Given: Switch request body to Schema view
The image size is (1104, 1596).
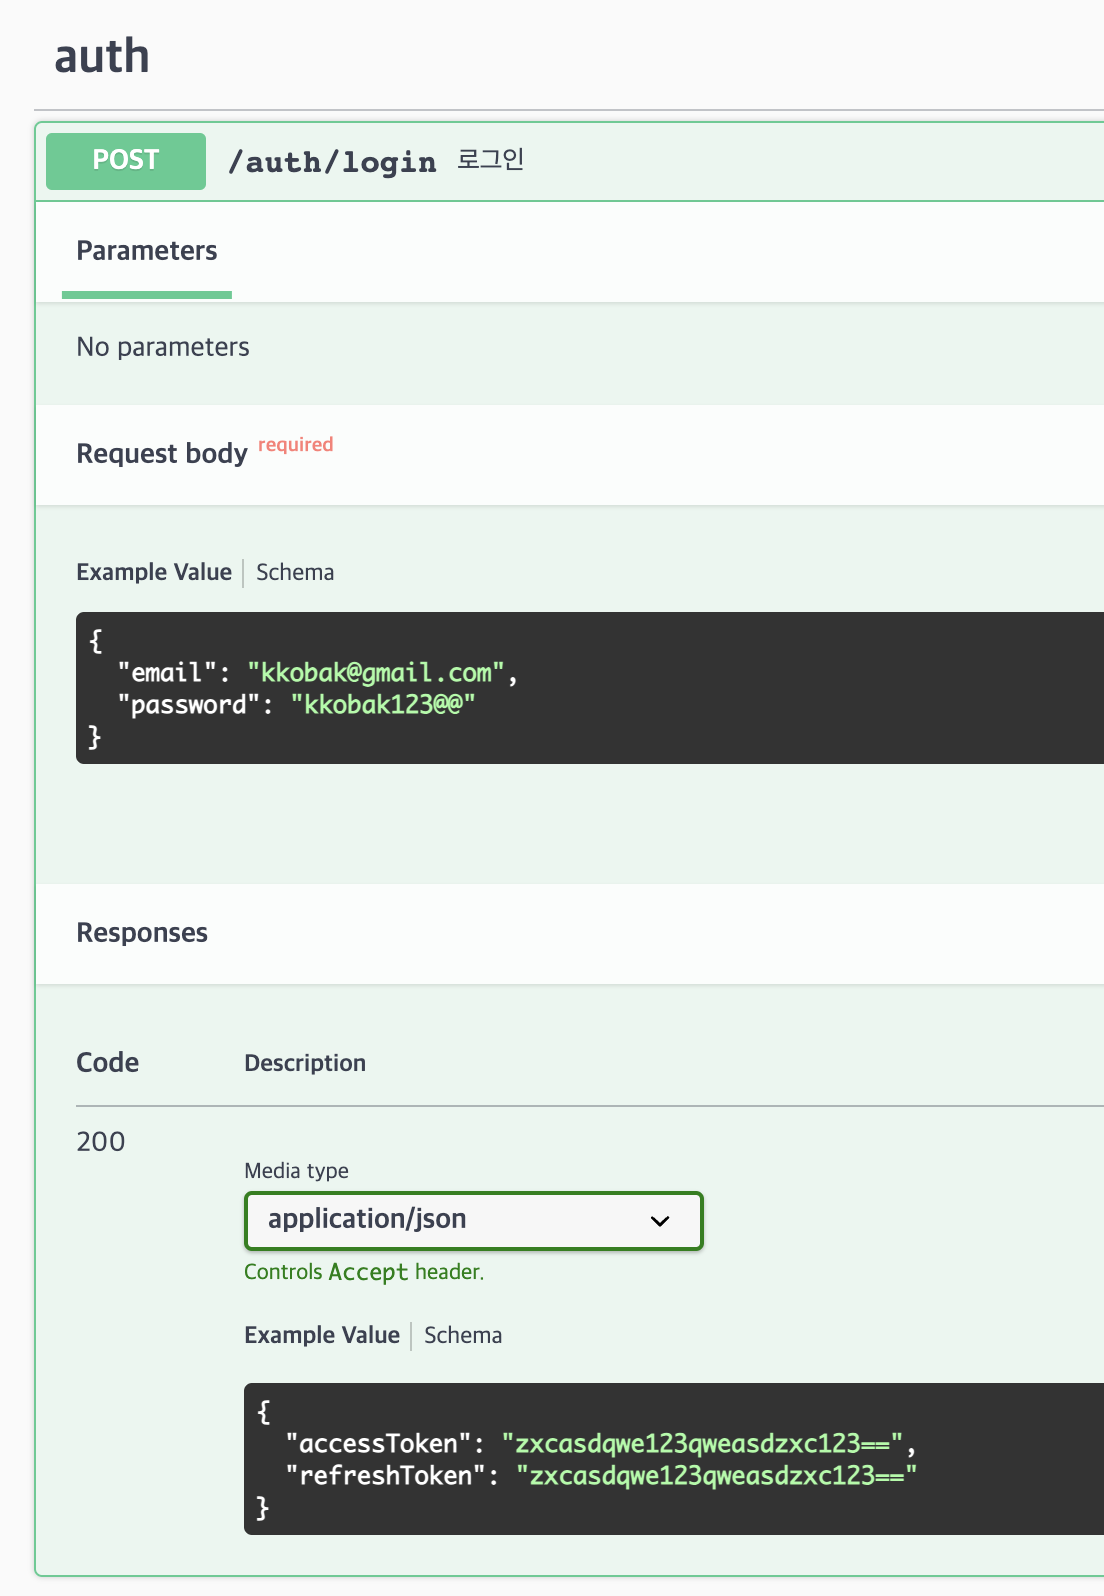Looking at the screenshot, I should click(x=295, y=572).
